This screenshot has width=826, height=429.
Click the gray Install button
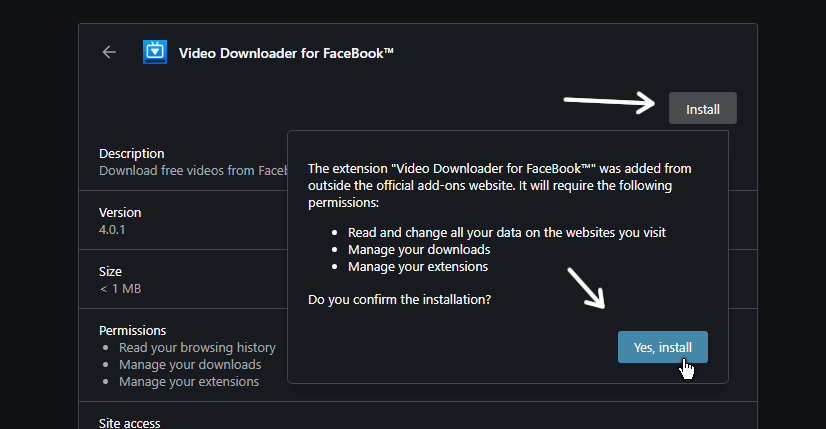[x=703, y=109]
